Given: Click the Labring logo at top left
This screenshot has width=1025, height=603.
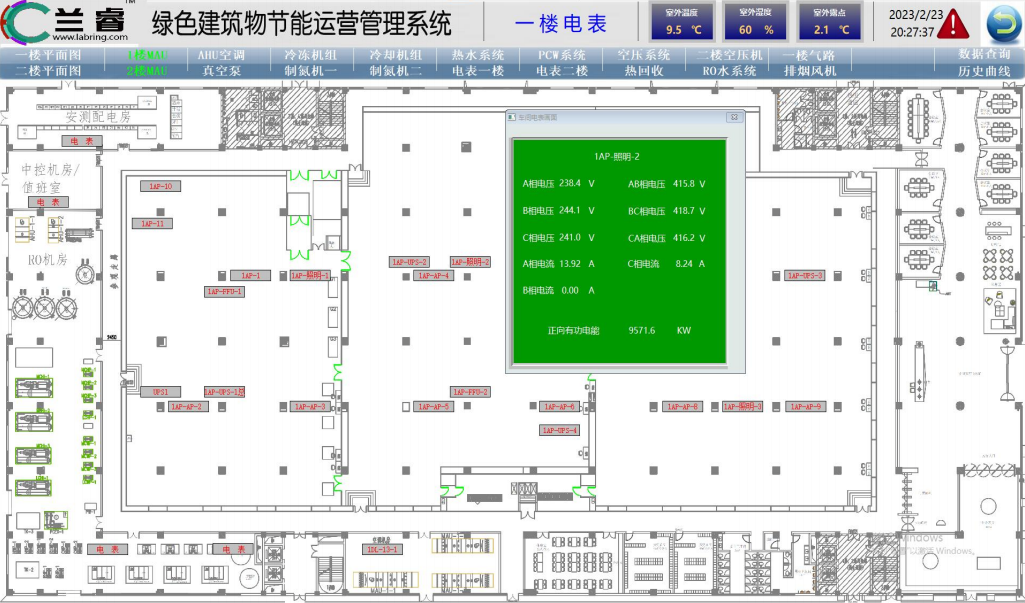Looking at the screenshot, I should (62, 22).
